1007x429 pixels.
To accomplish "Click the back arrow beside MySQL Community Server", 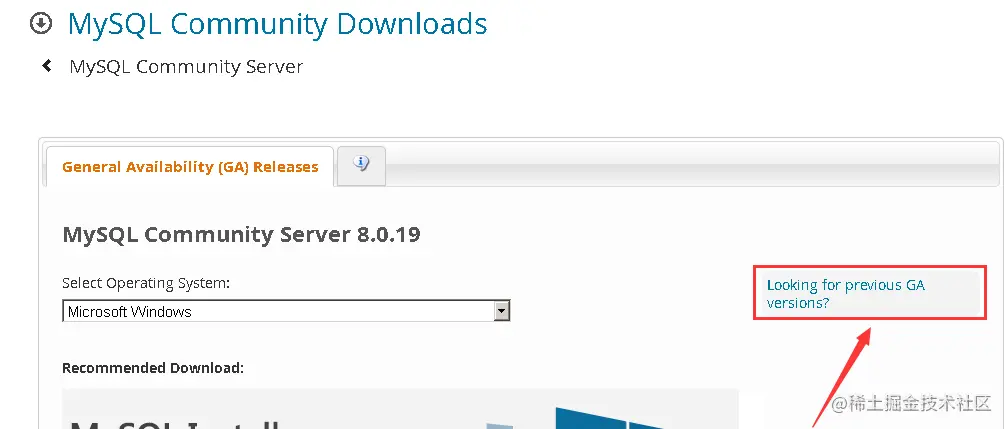I will [46, 66].
